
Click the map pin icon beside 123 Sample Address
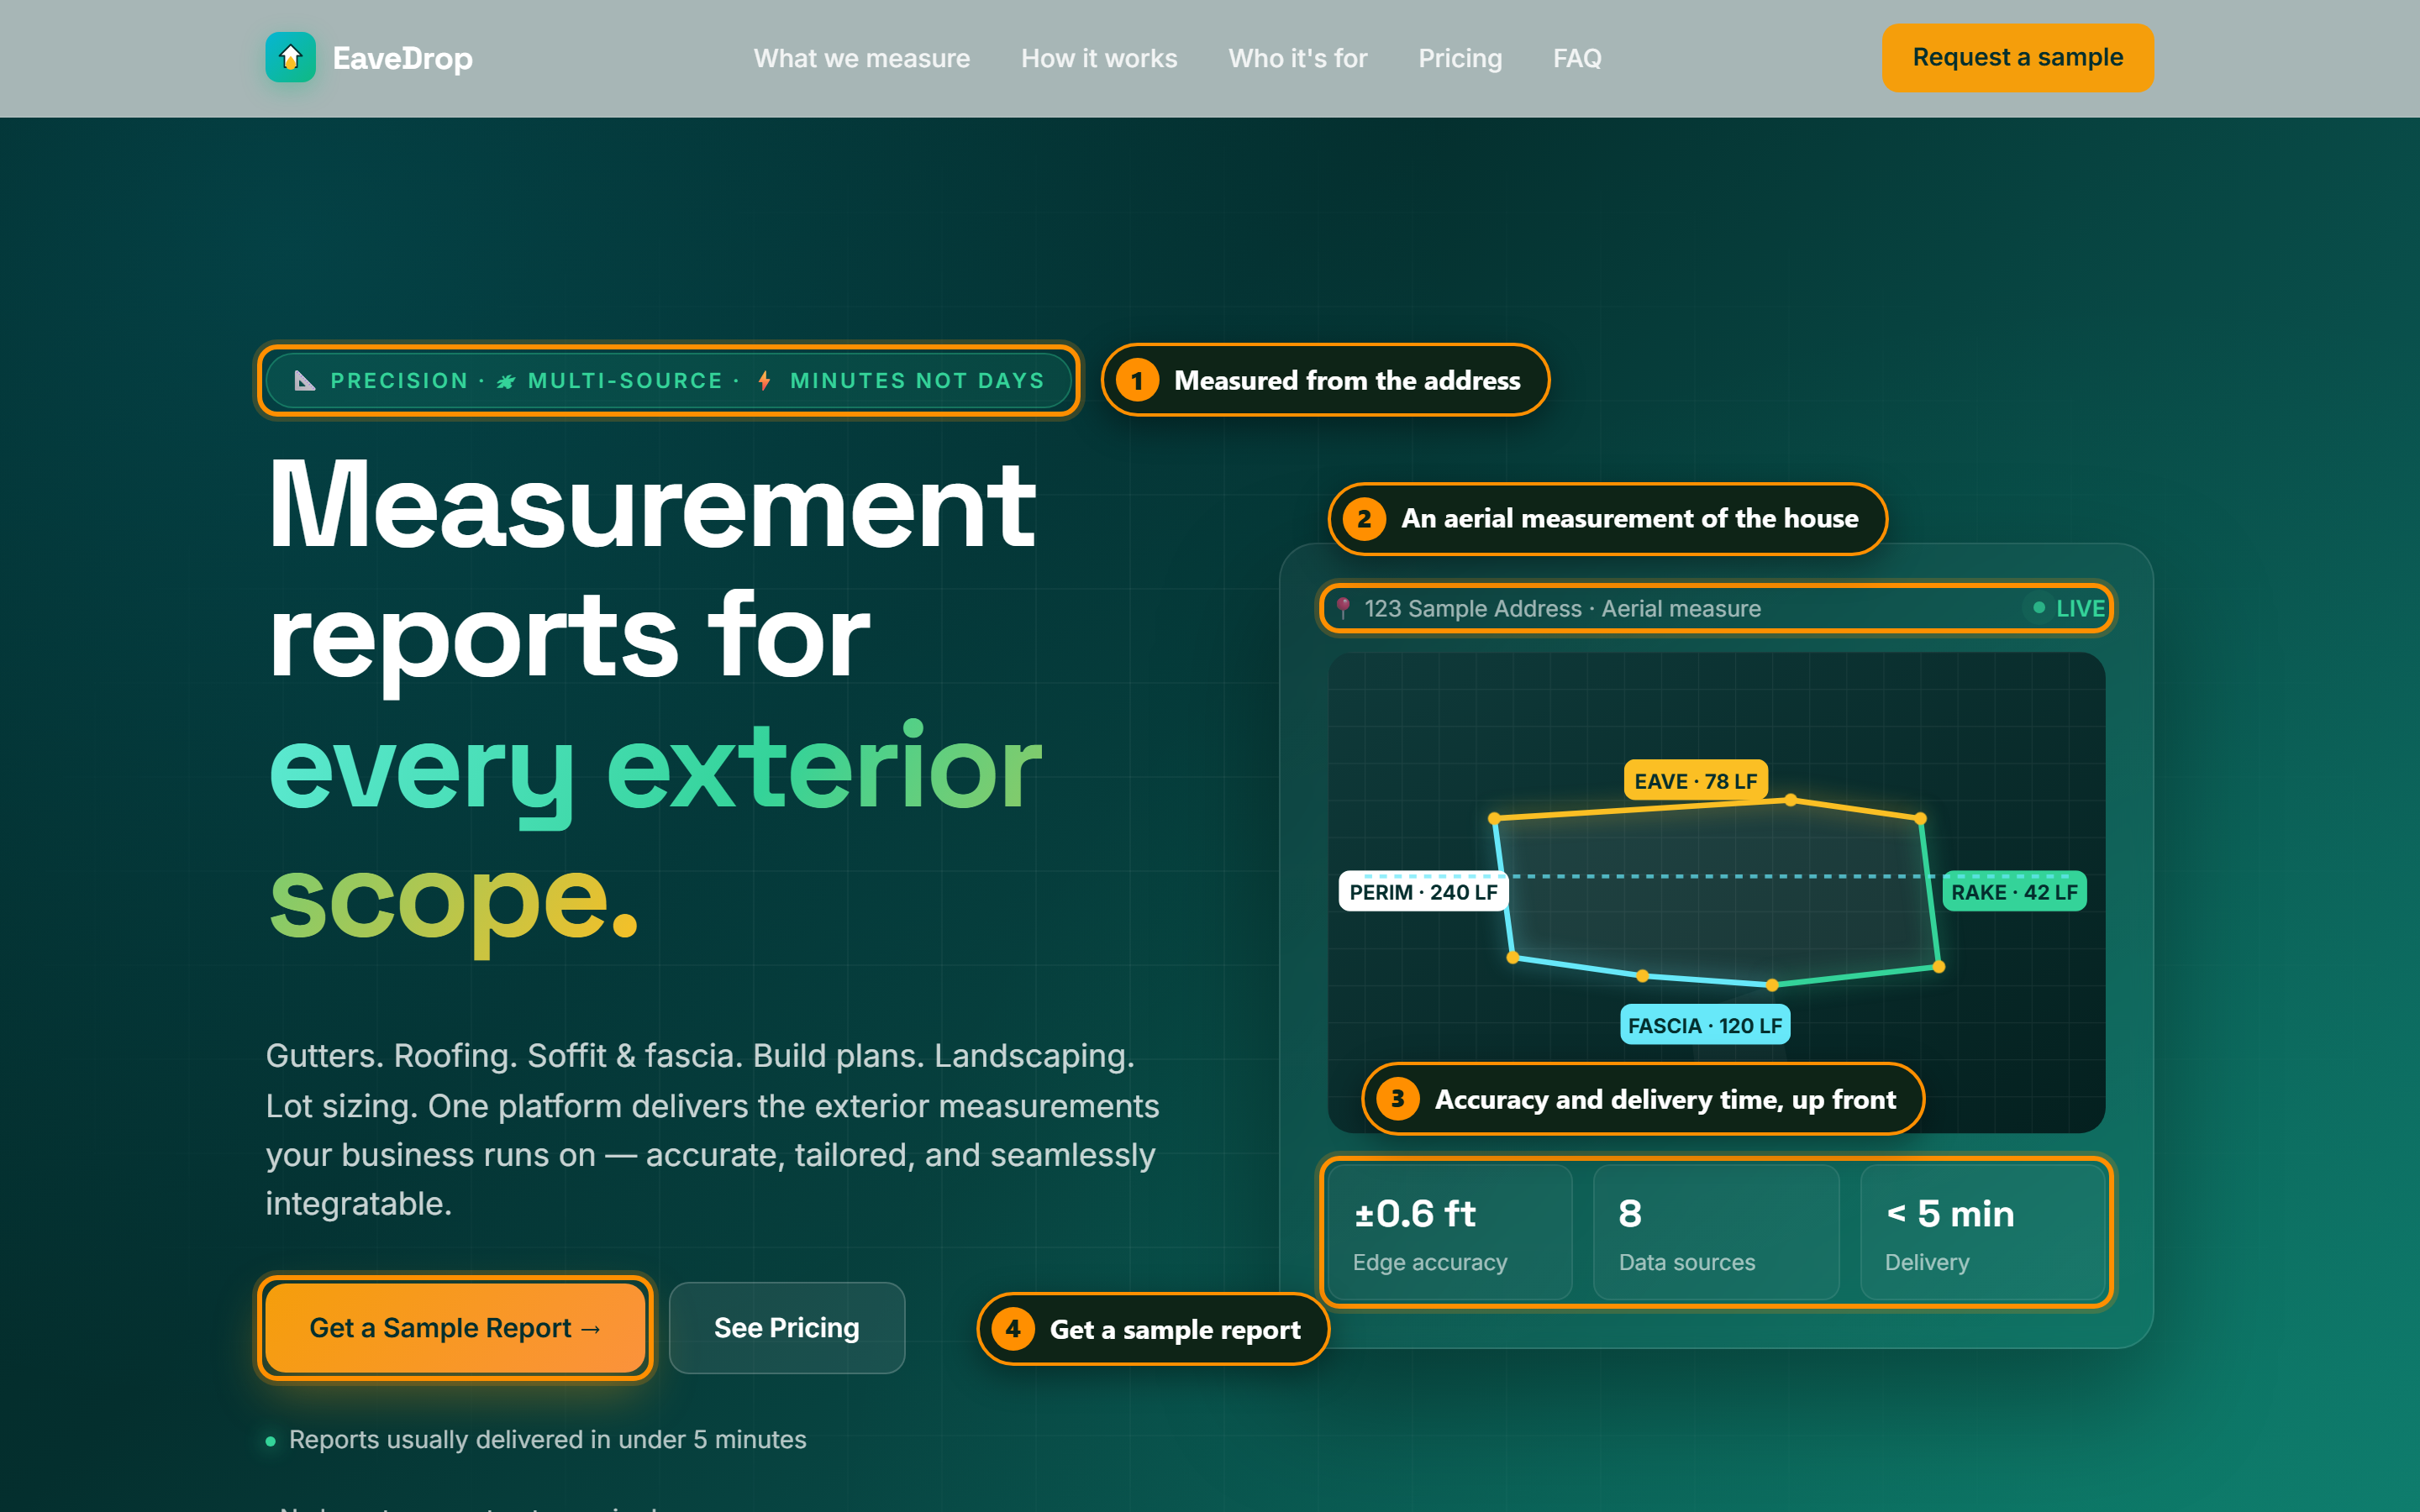[x=1343, y=608]
